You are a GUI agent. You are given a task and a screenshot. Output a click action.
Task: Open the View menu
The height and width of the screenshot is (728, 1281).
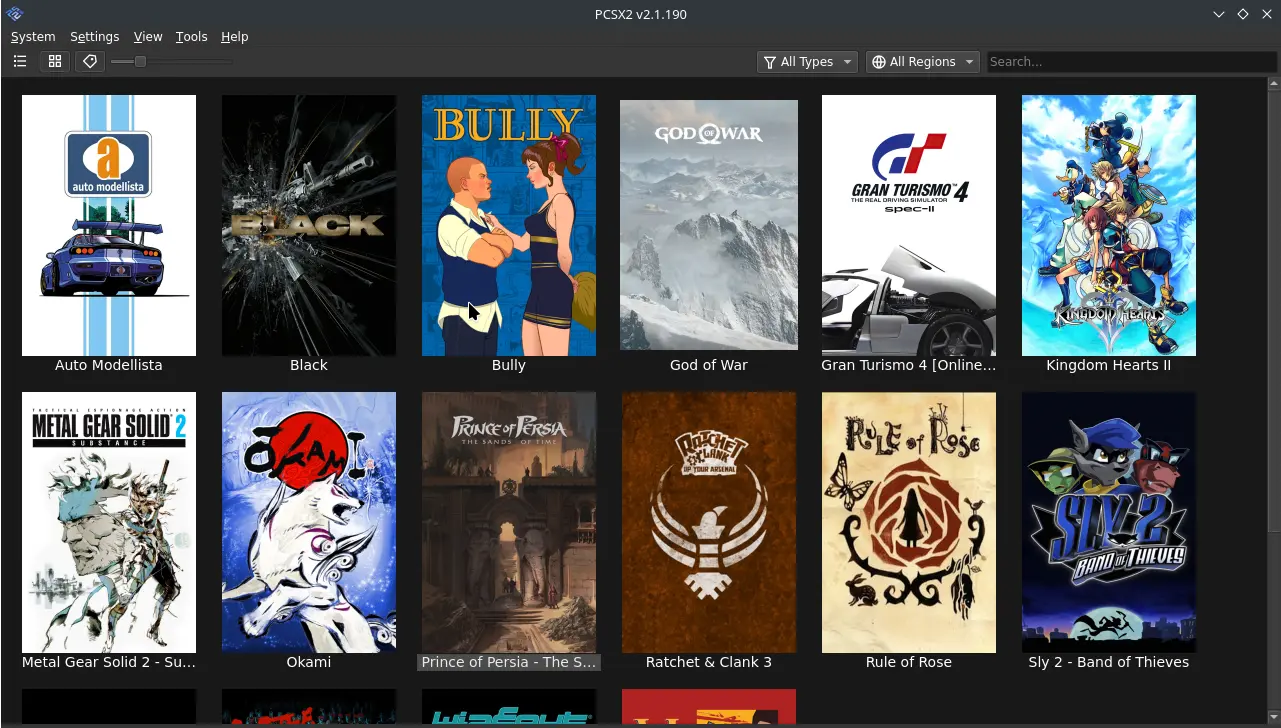tap(147, 36)
